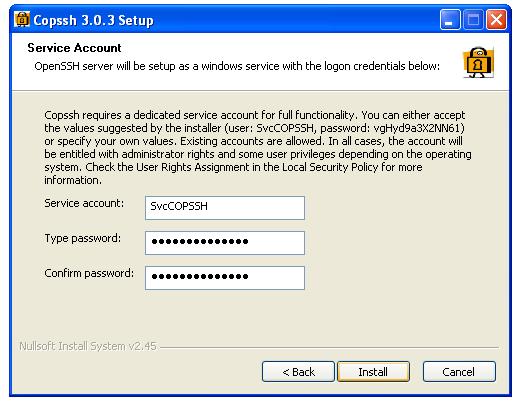Click the Copssh padlock icon in title bar
This screenshot has height=404, width=522.
(22, 19)
